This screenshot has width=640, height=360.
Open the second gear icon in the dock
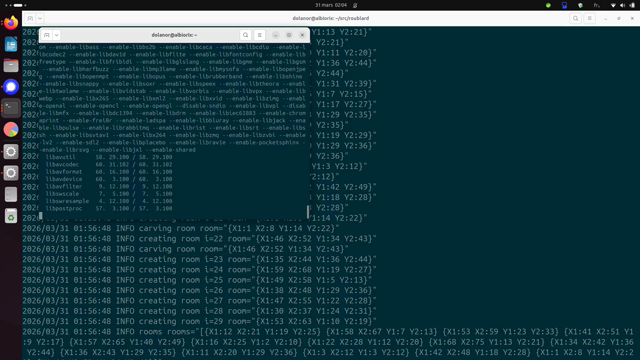[11, 173]
